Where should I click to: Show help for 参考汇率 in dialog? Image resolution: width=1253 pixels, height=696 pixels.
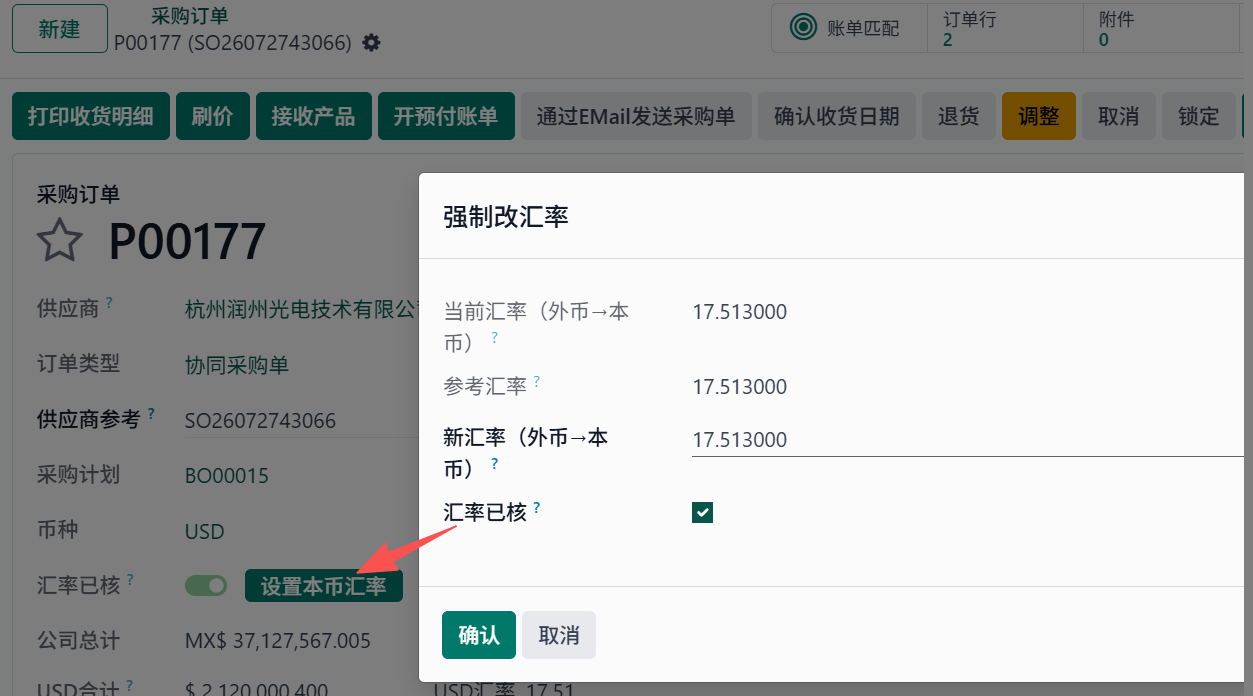[536, 381]
